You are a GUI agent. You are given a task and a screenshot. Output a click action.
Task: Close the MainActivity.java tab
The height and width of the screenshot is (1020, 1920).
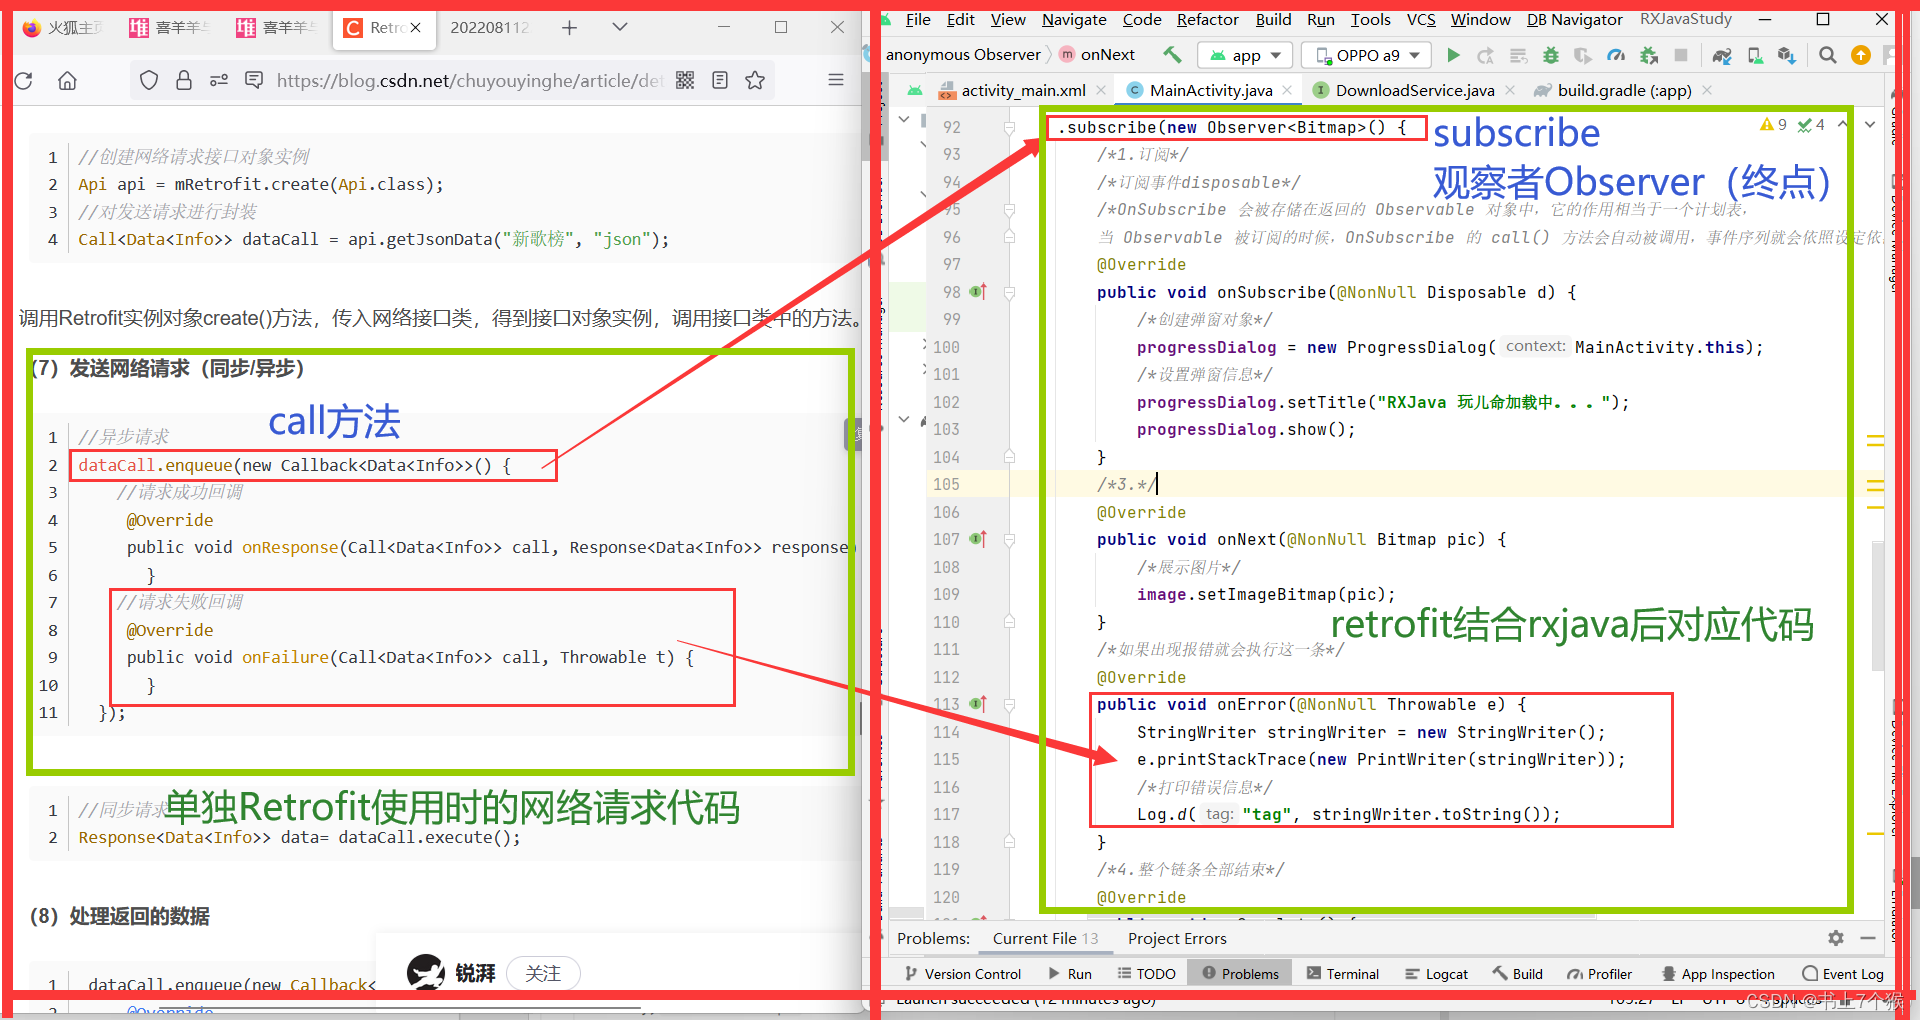coord(1287,90)
